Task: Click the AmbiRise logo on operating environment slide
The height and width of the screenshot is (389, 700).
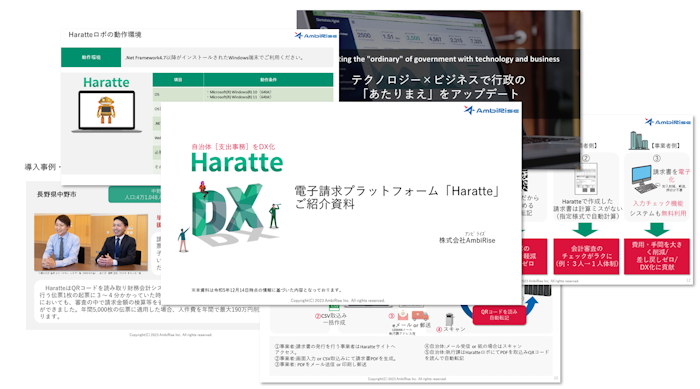Action: 316,35
